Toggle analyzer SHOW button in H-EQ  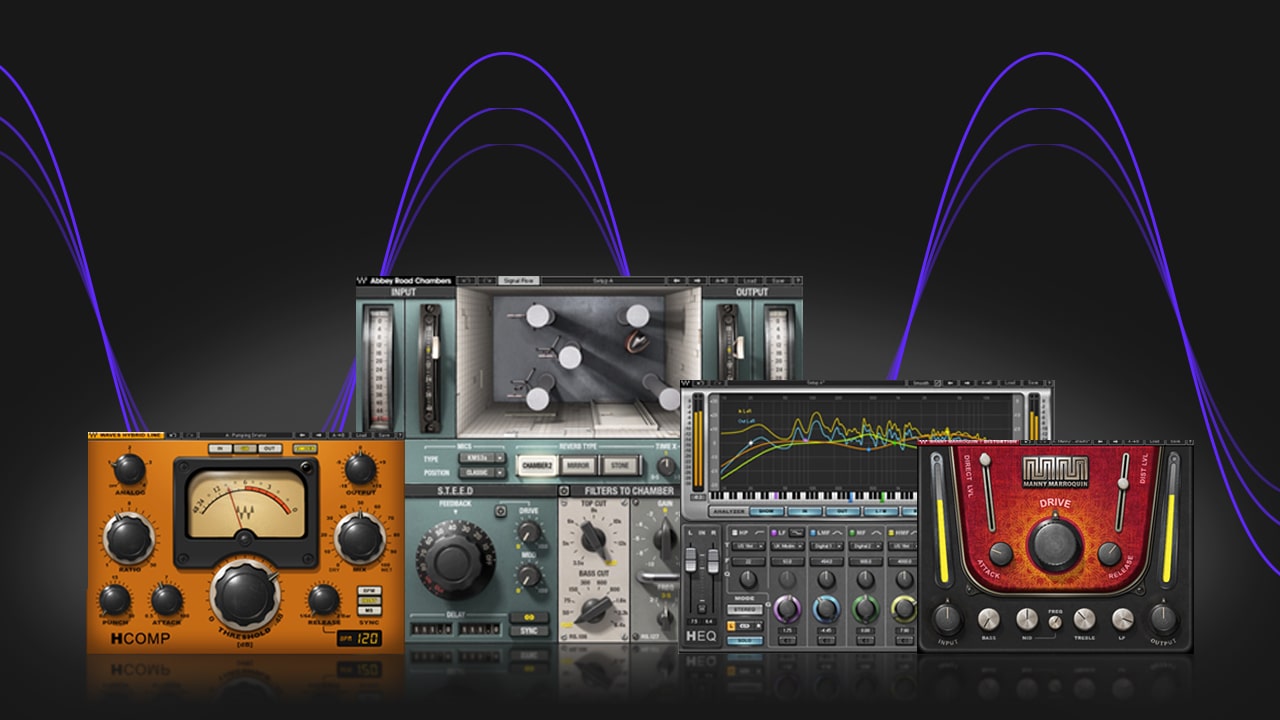point(767,511)
